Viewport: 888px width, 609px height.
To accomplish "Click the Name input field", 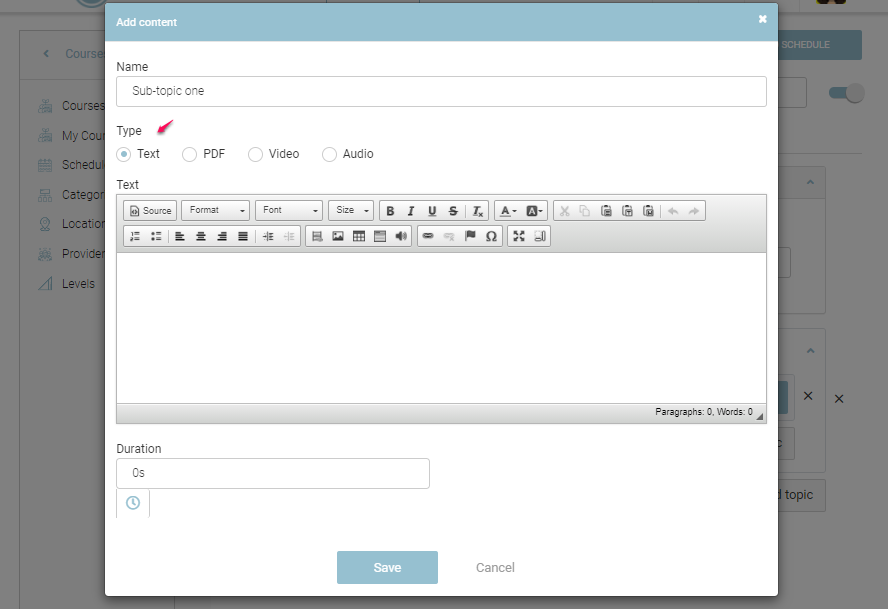I will click(441, 91).
